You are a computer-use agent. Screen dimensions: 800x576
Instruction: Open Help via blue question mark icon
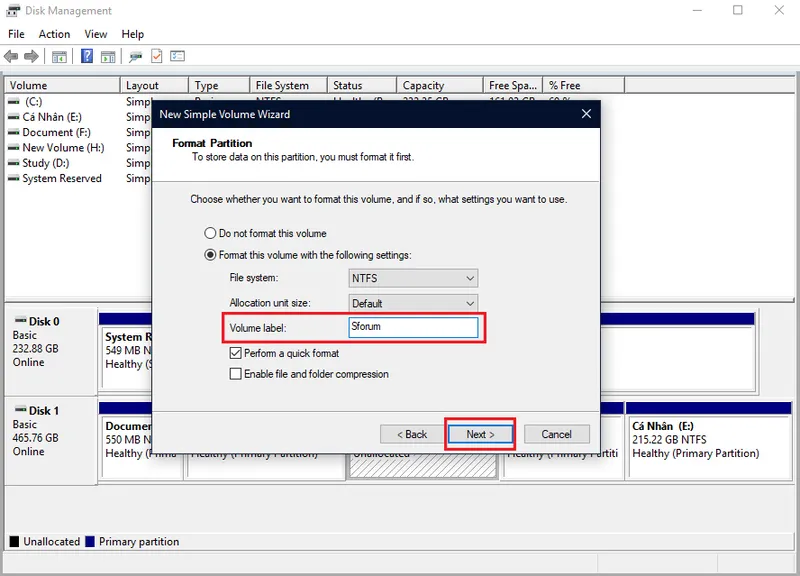click(87, 57)
